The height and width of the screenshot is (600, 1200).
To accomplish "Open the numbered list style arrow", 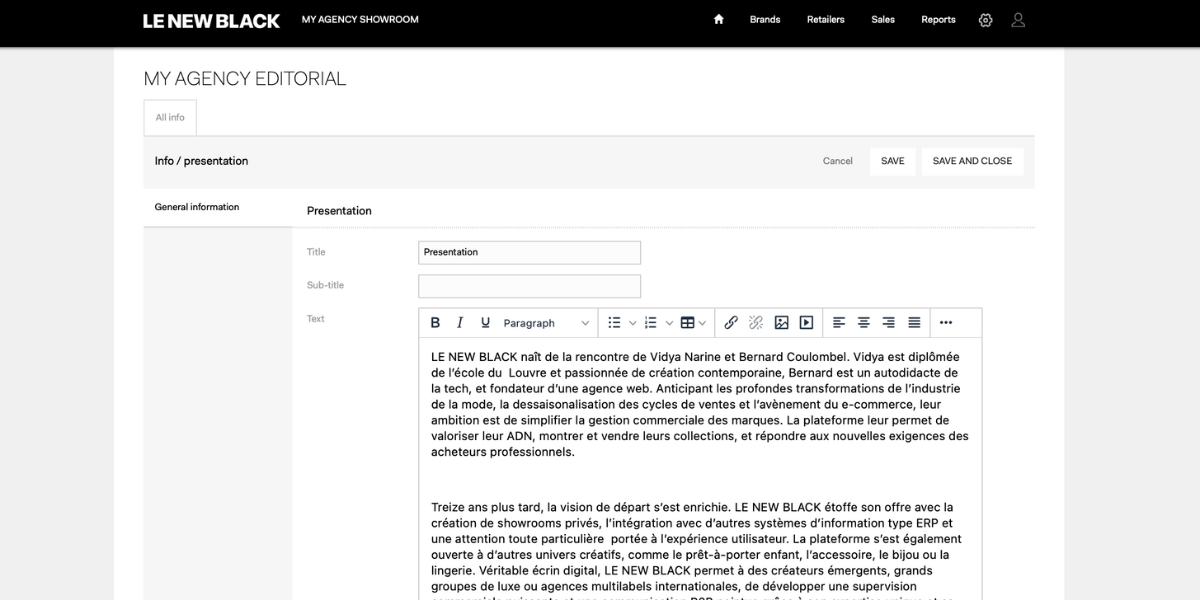I will [669, 323].
